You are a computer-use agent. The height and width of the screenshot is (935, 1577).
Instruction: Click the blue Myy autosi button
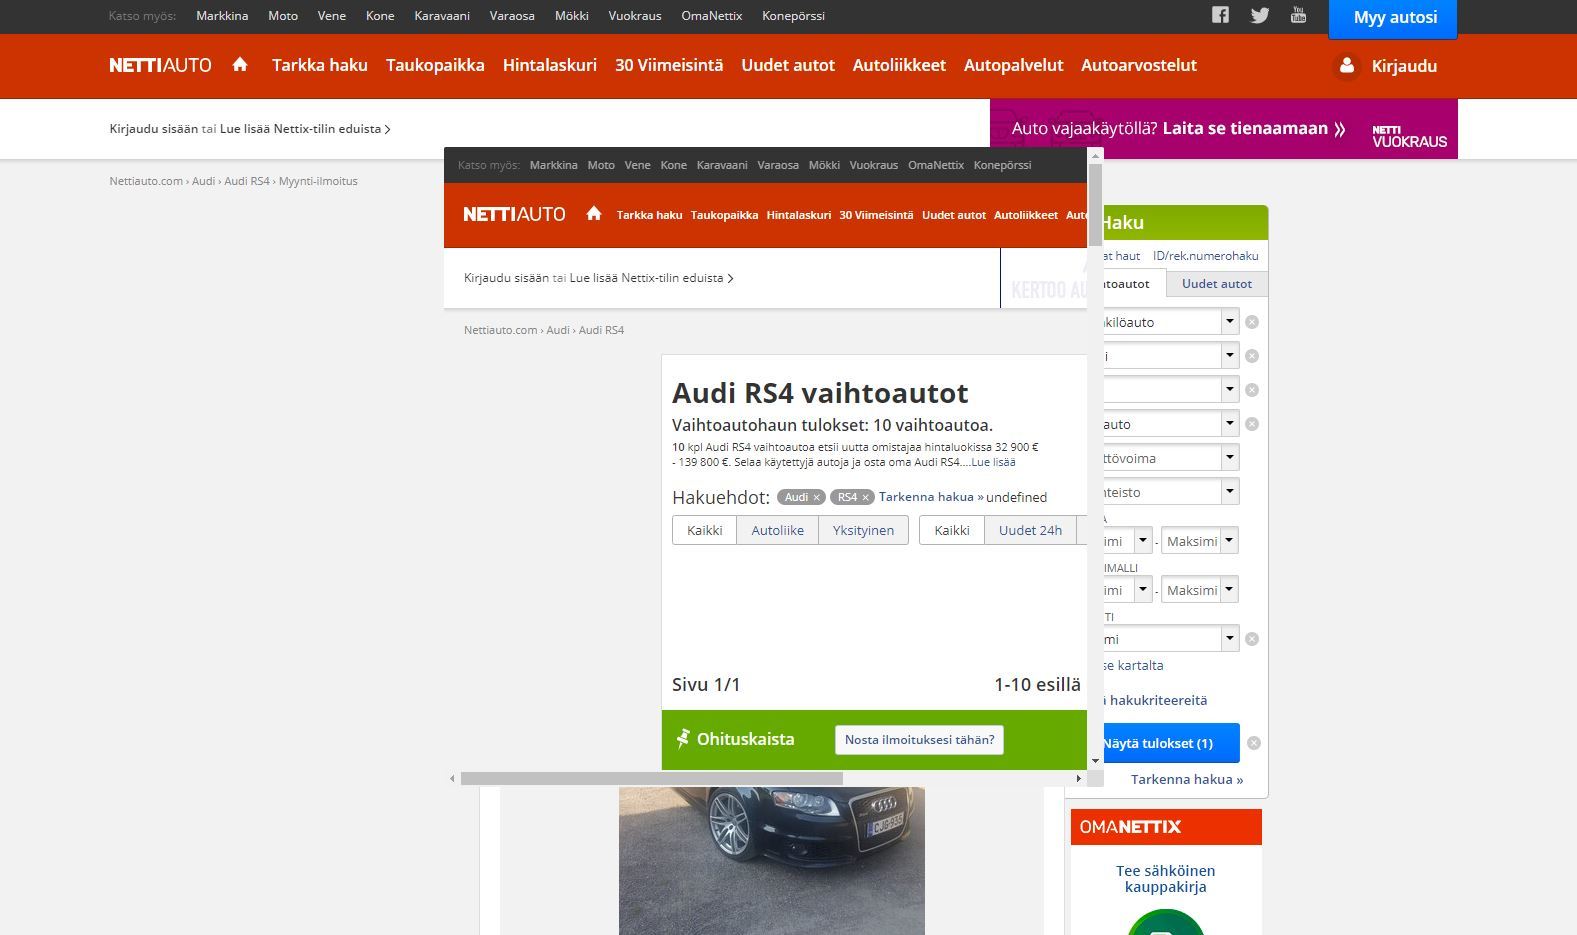(1394, 18)
